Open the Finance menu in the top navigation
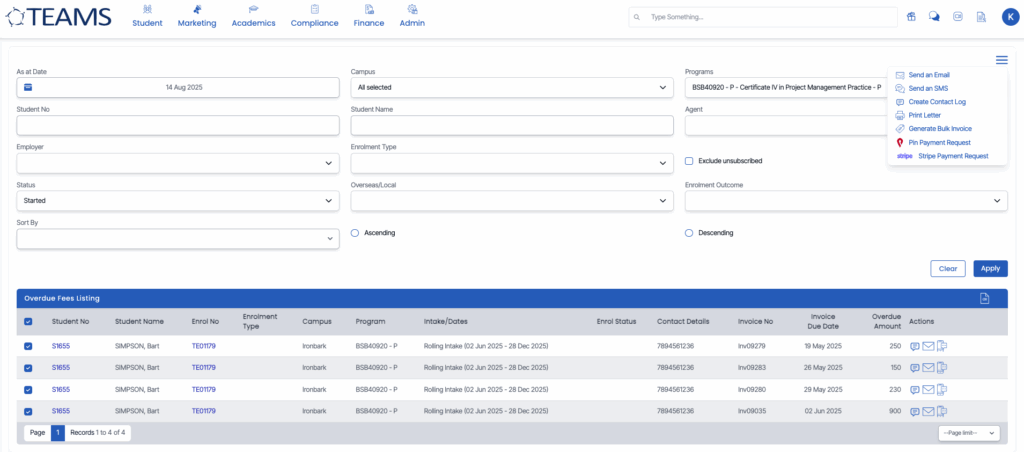 pos(369,17)
